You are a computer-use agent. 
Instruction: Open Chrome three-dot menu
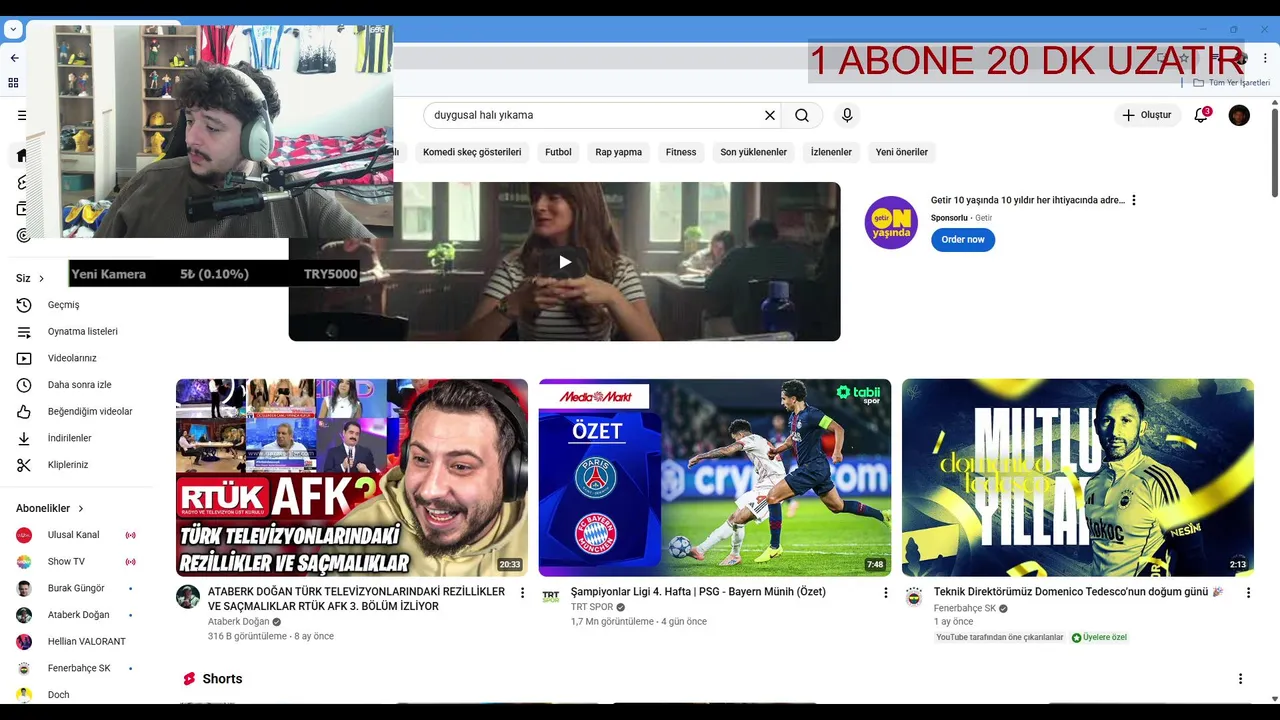click(1265, 58)
